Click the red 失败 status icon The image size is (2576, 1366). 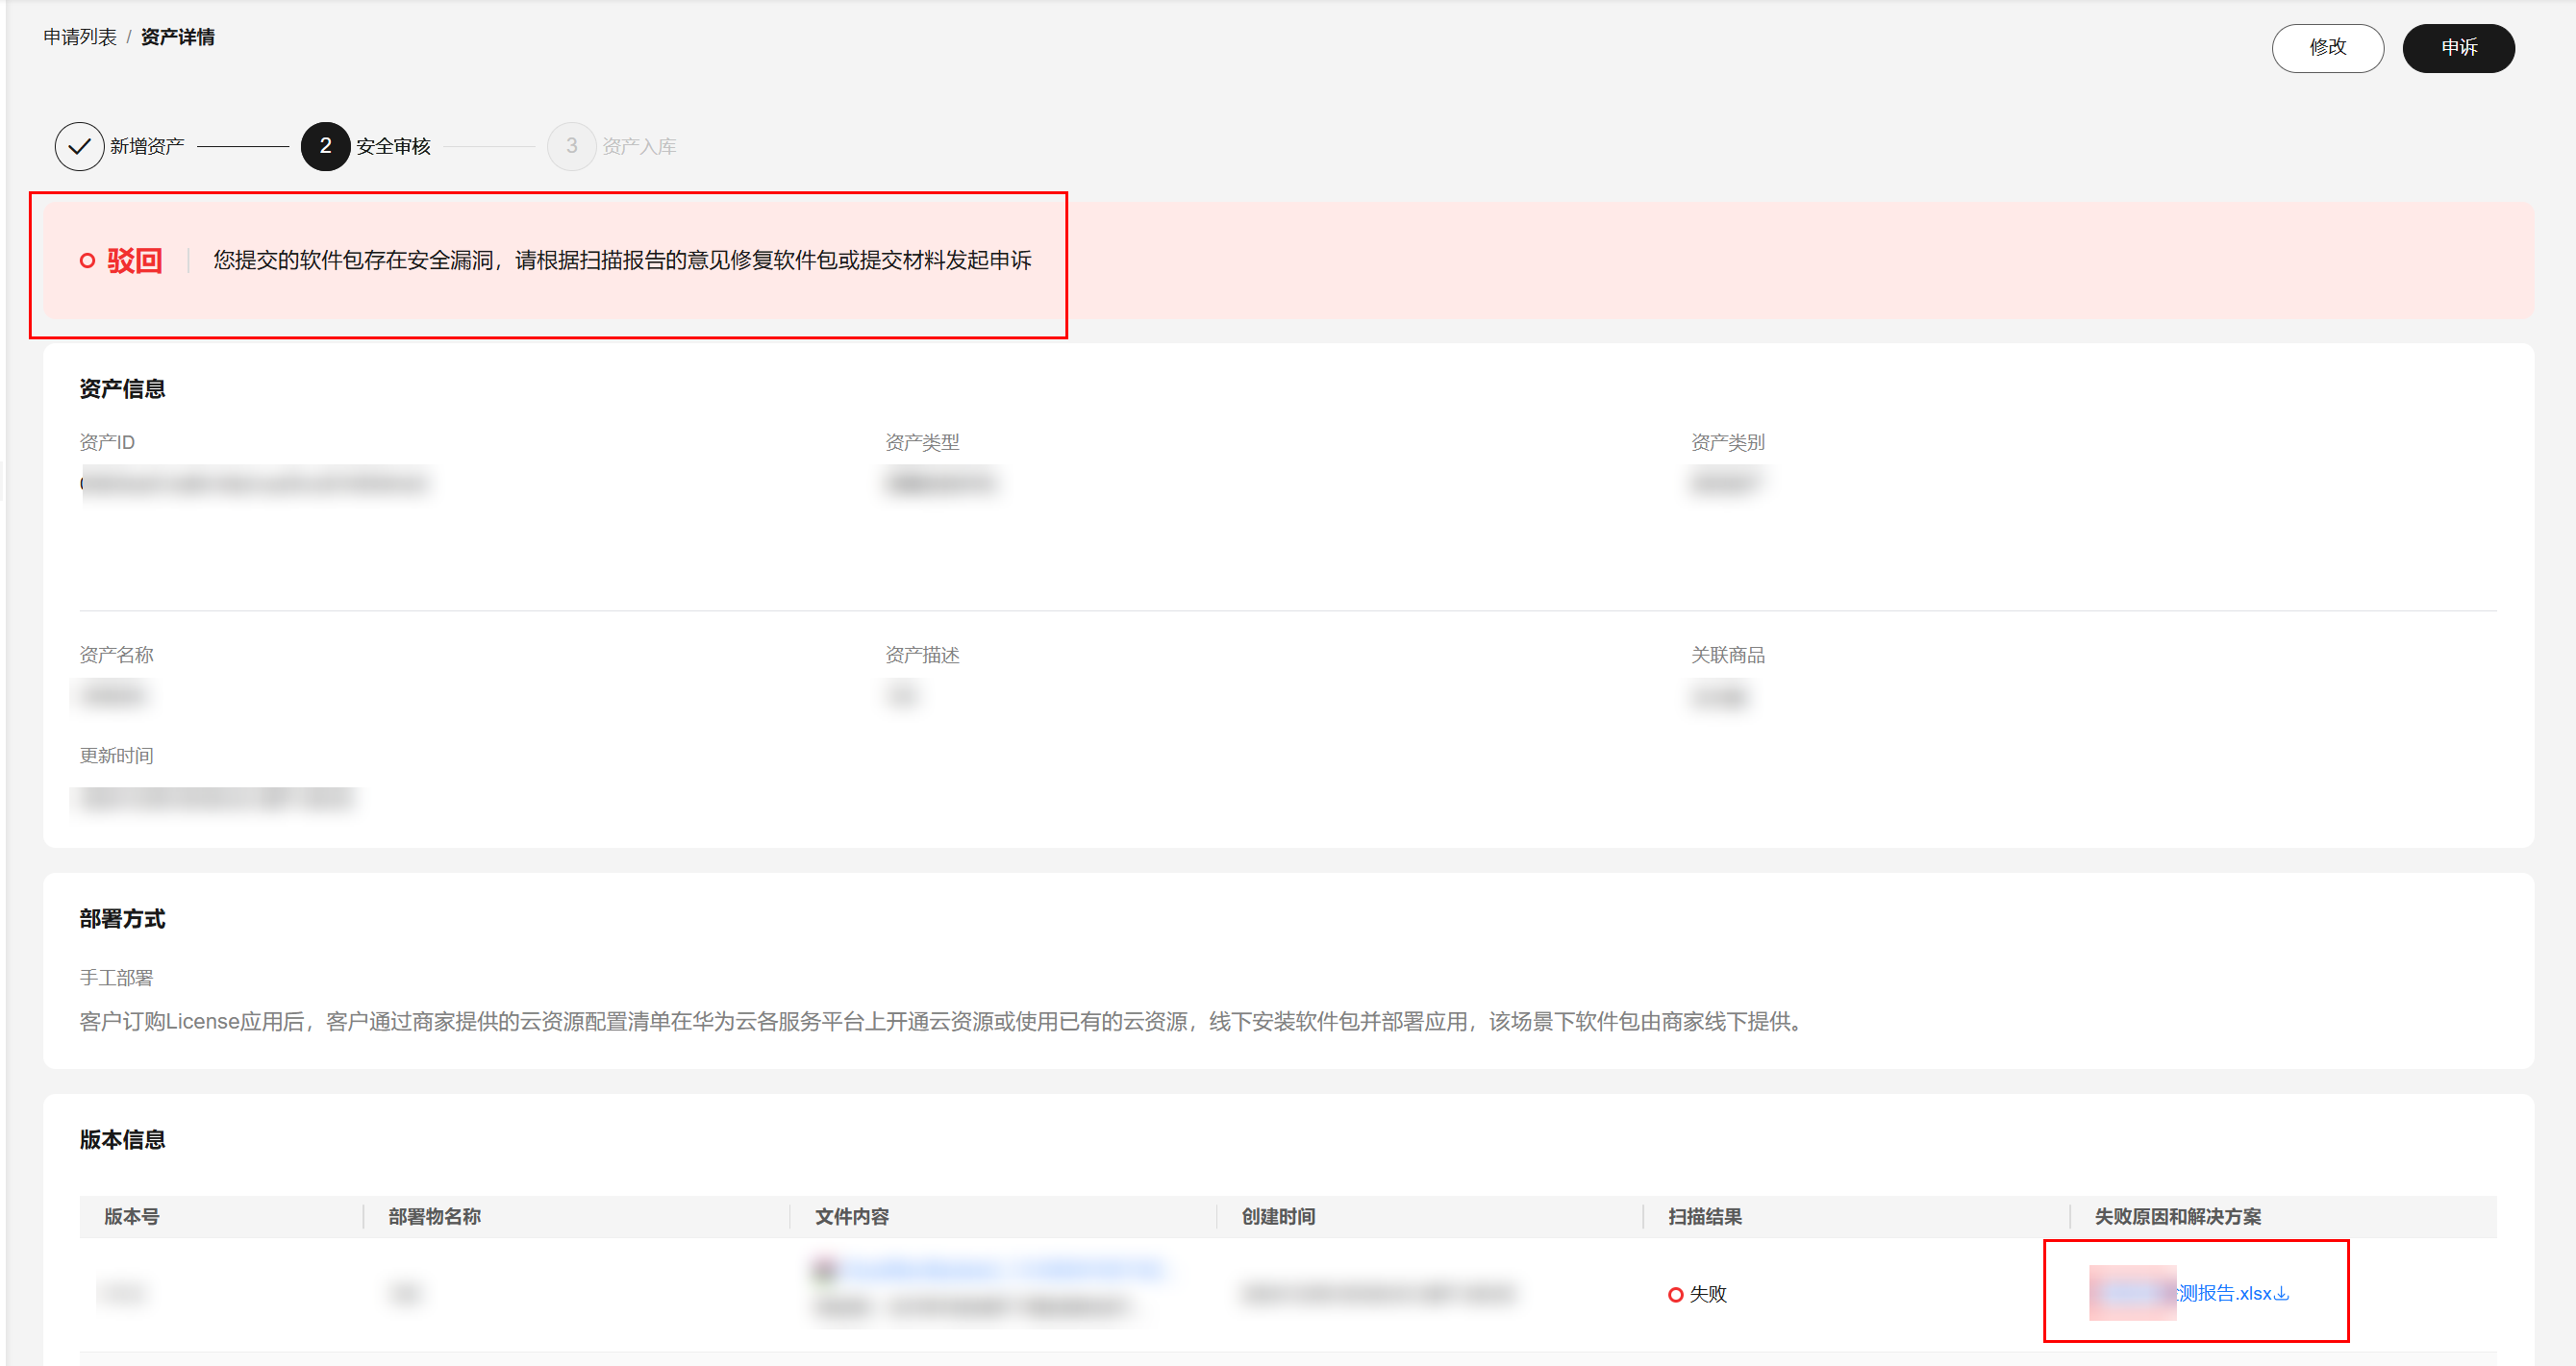point(1676,1293)
